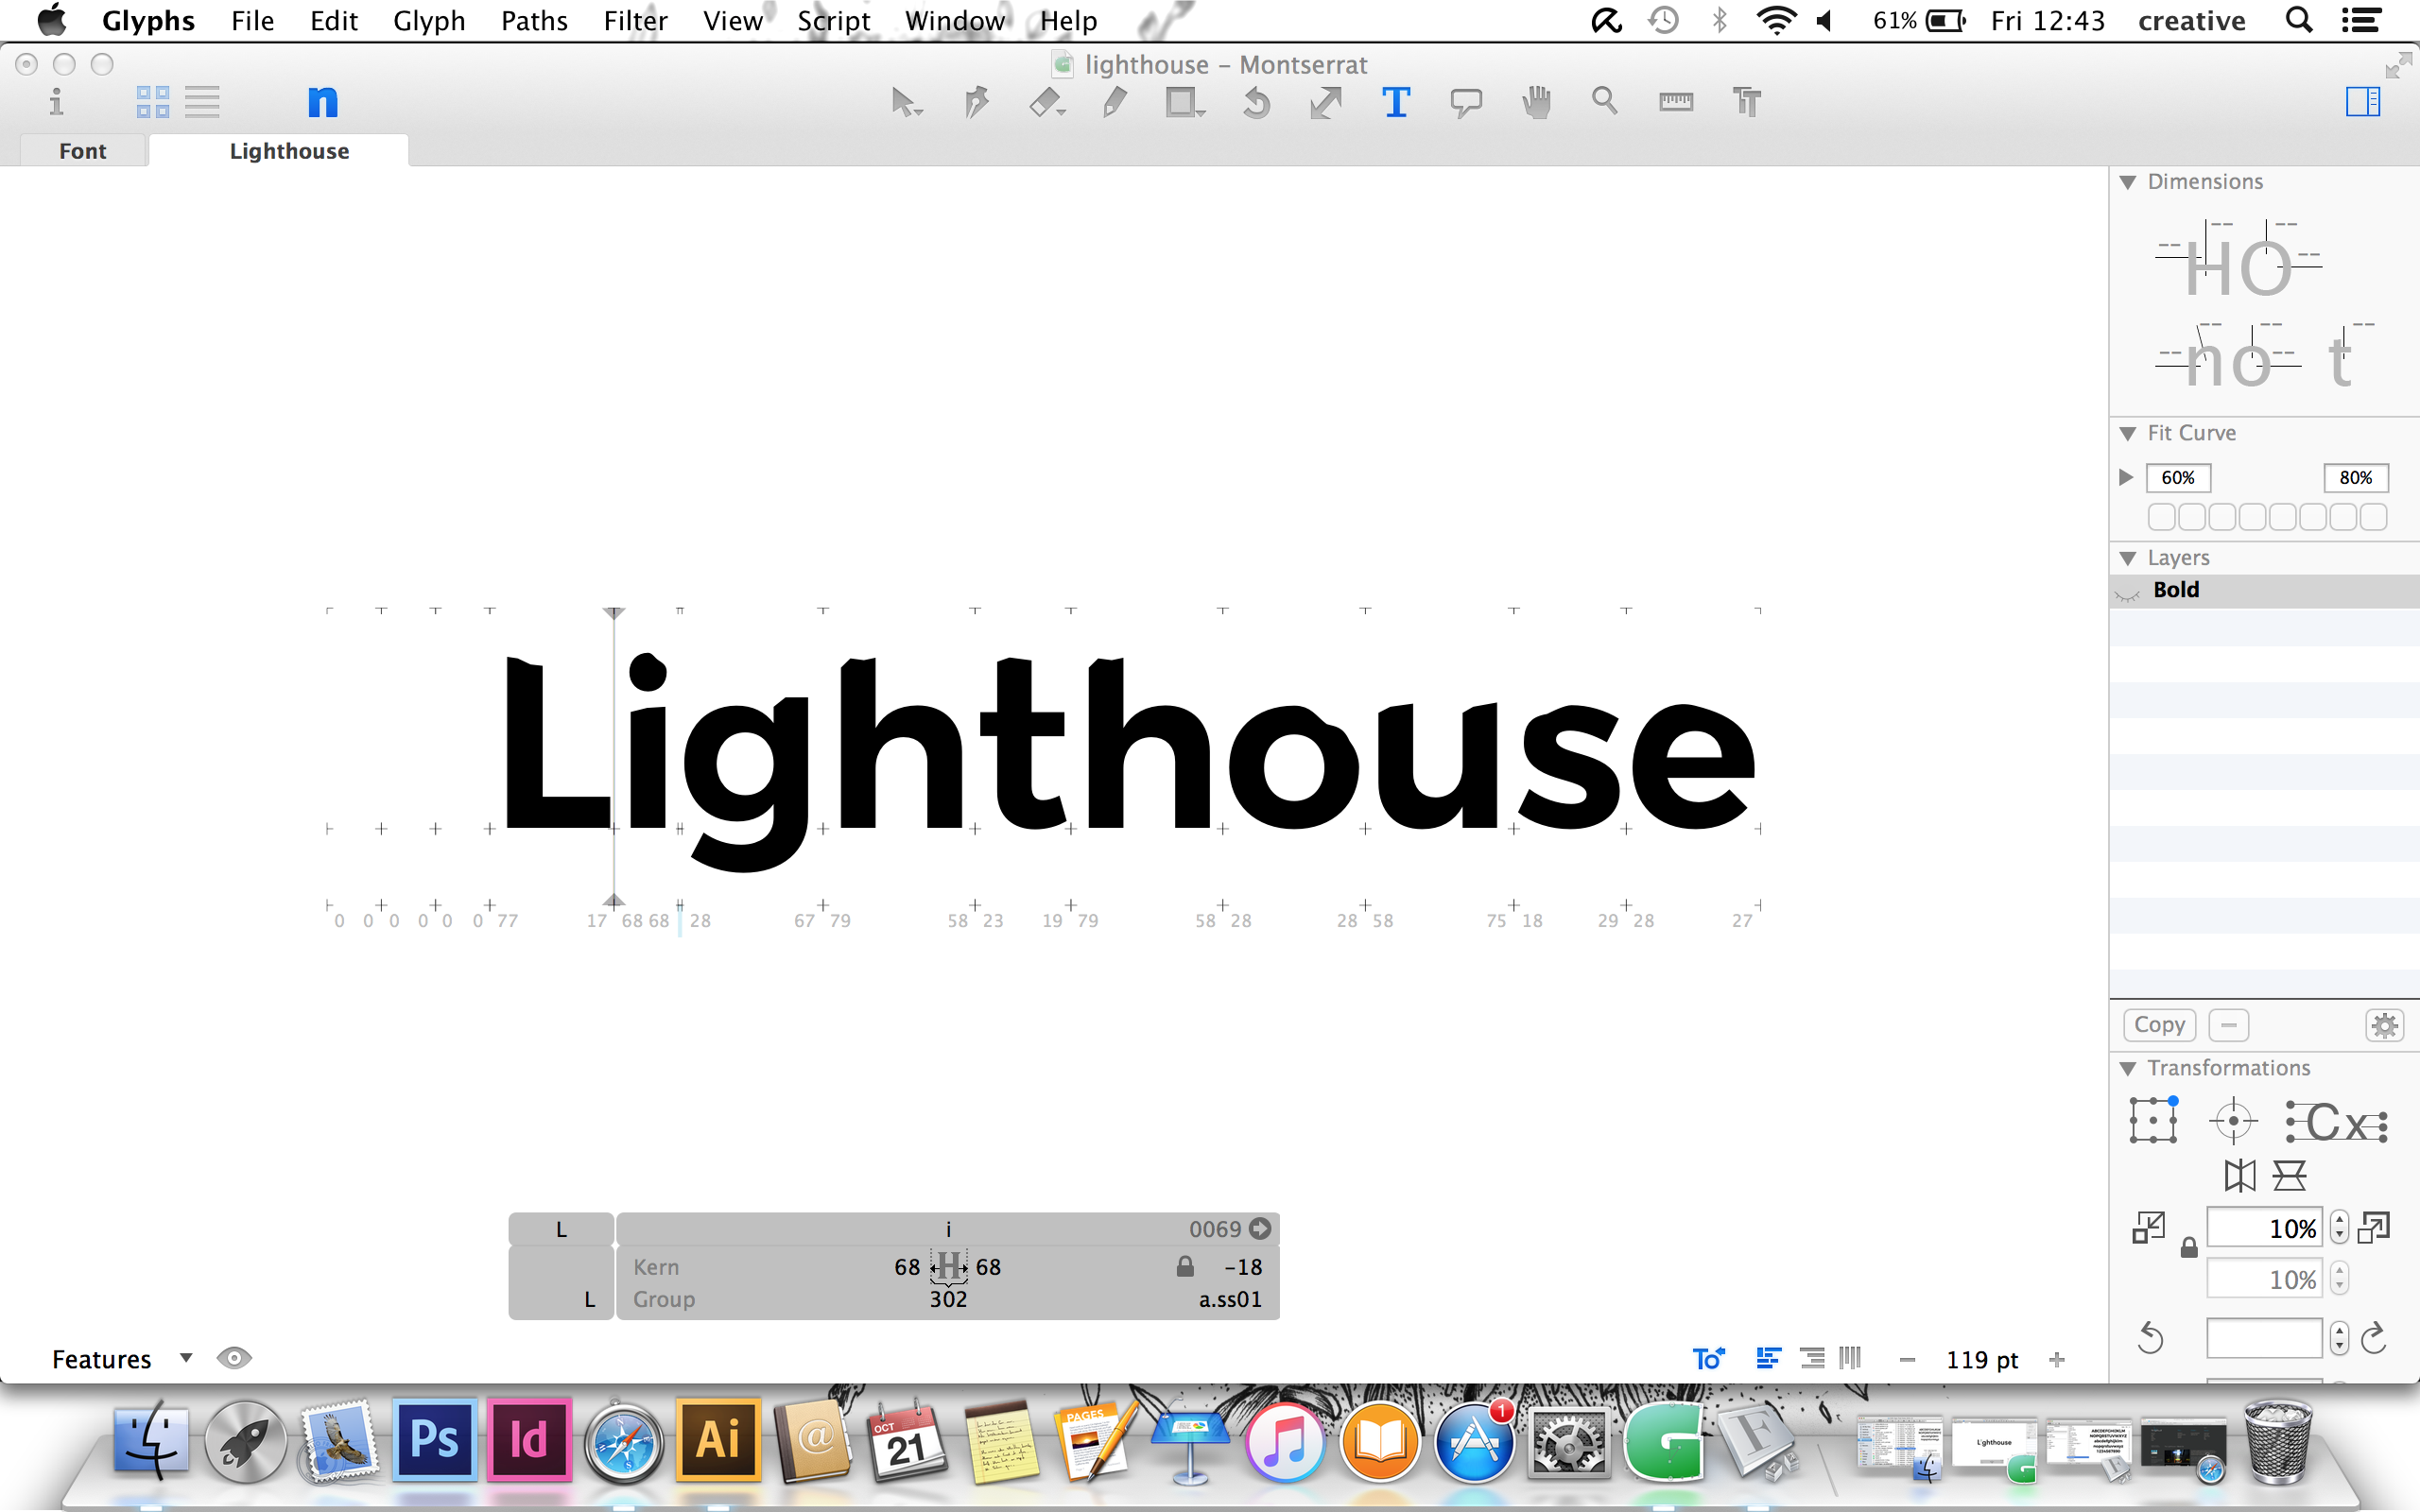Rotate counterclockwise in Transformations
Viewport: 2420px width, 1512px height.
2150,1338
